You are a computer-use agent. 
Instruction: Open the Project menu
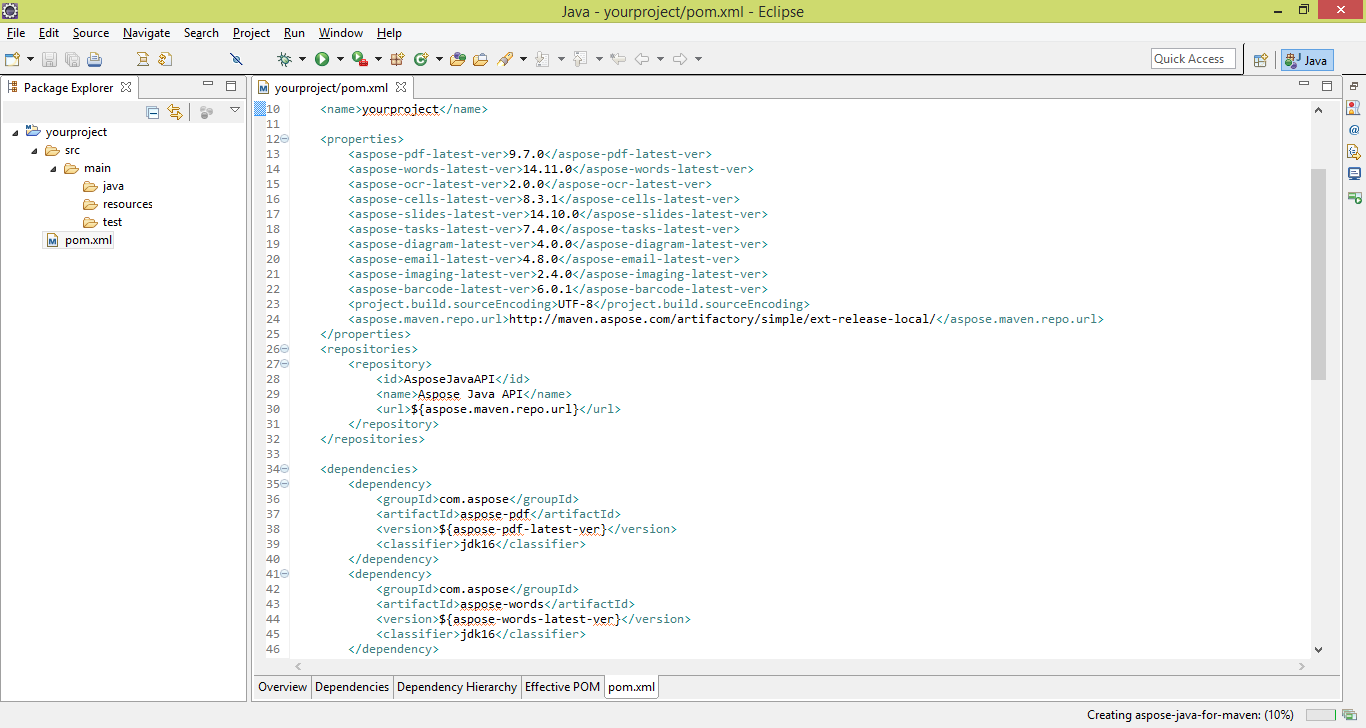[251, 33]
